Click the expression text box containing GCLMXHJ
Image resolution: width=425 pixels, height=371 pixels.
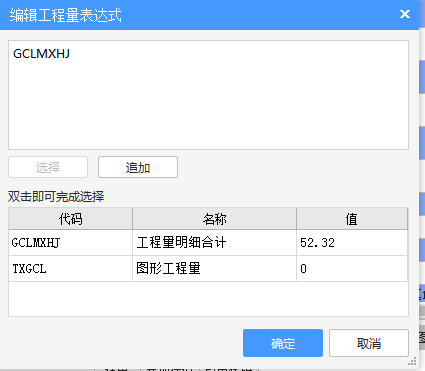[208, 95]
